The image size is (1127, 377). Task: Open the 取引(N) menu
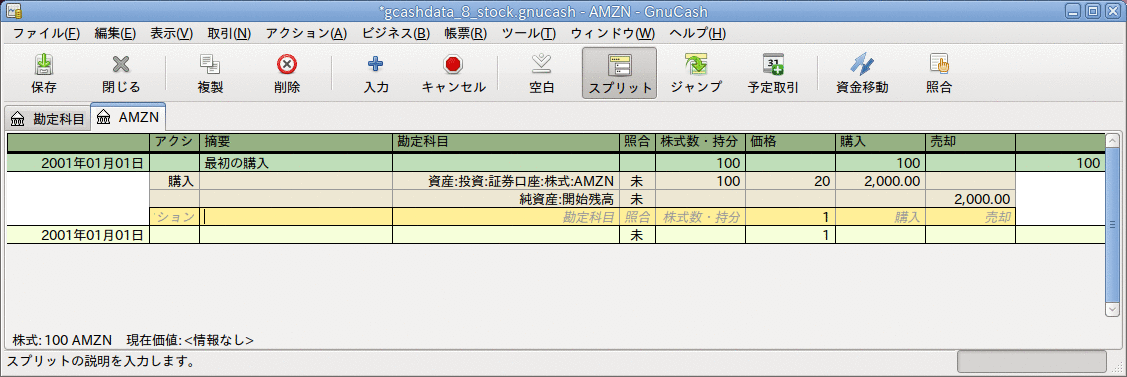click(229, 33)
